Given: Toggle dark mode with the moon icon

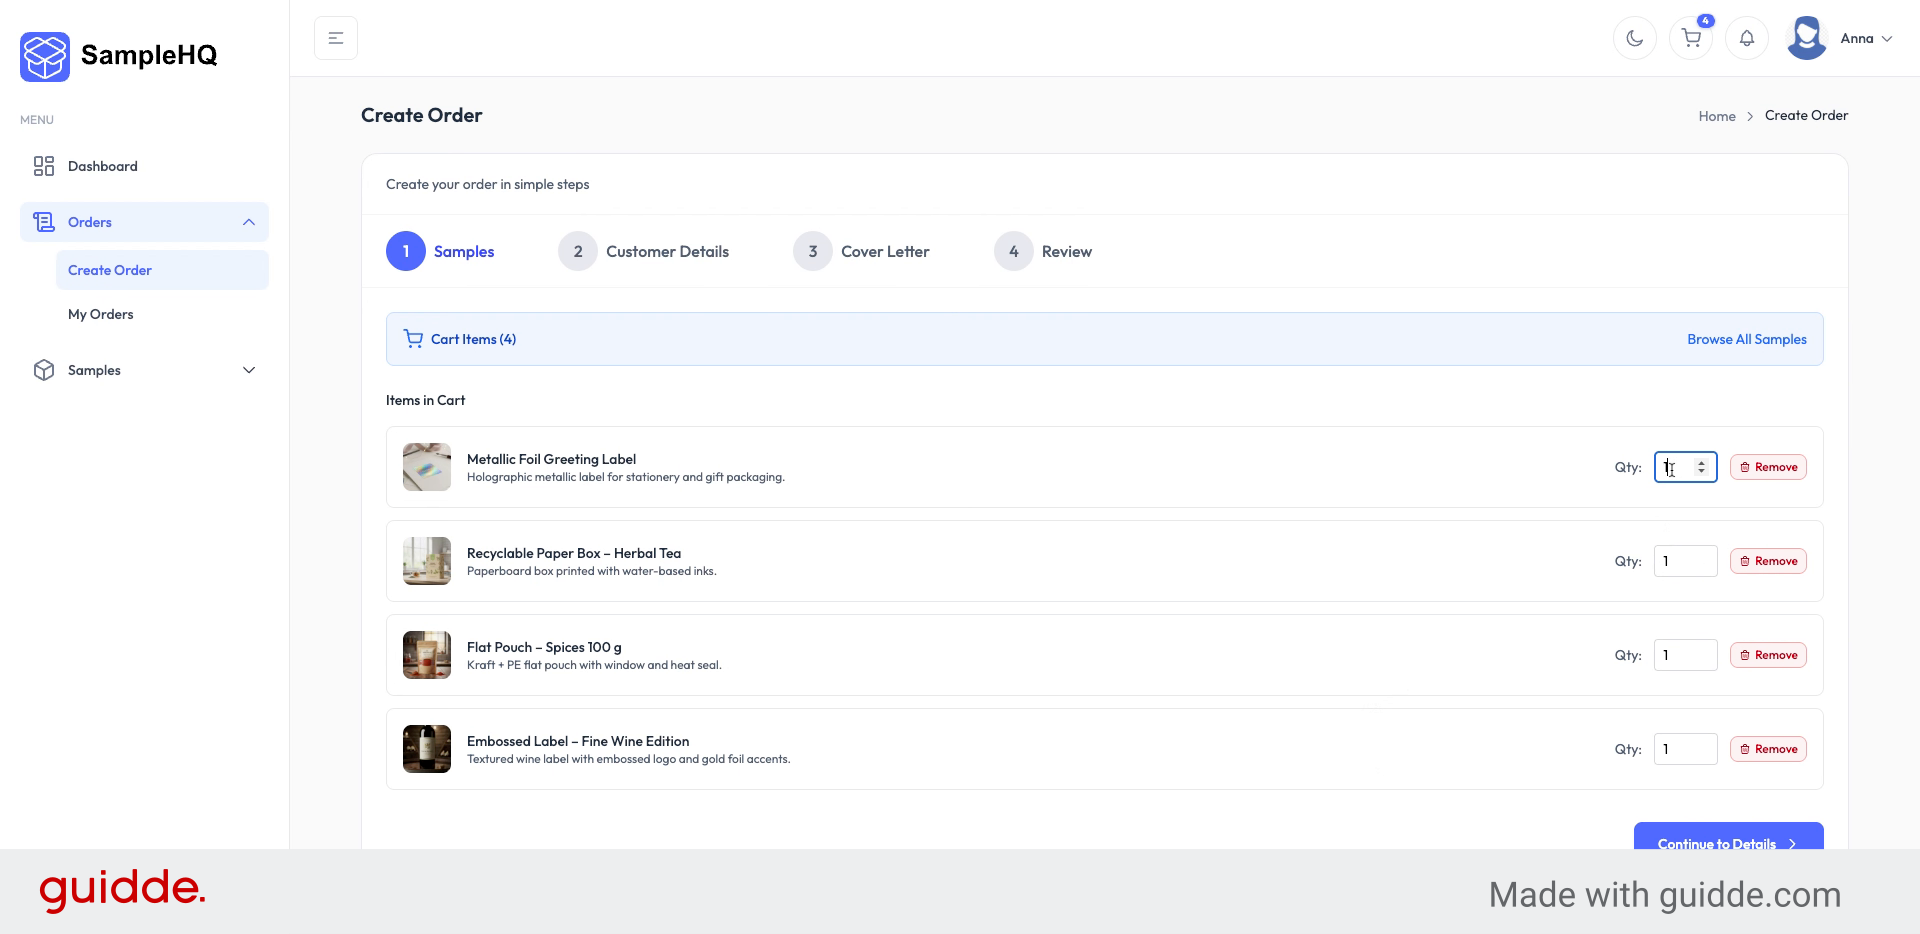Looking at the screenshot, I should pos(1634,38).
